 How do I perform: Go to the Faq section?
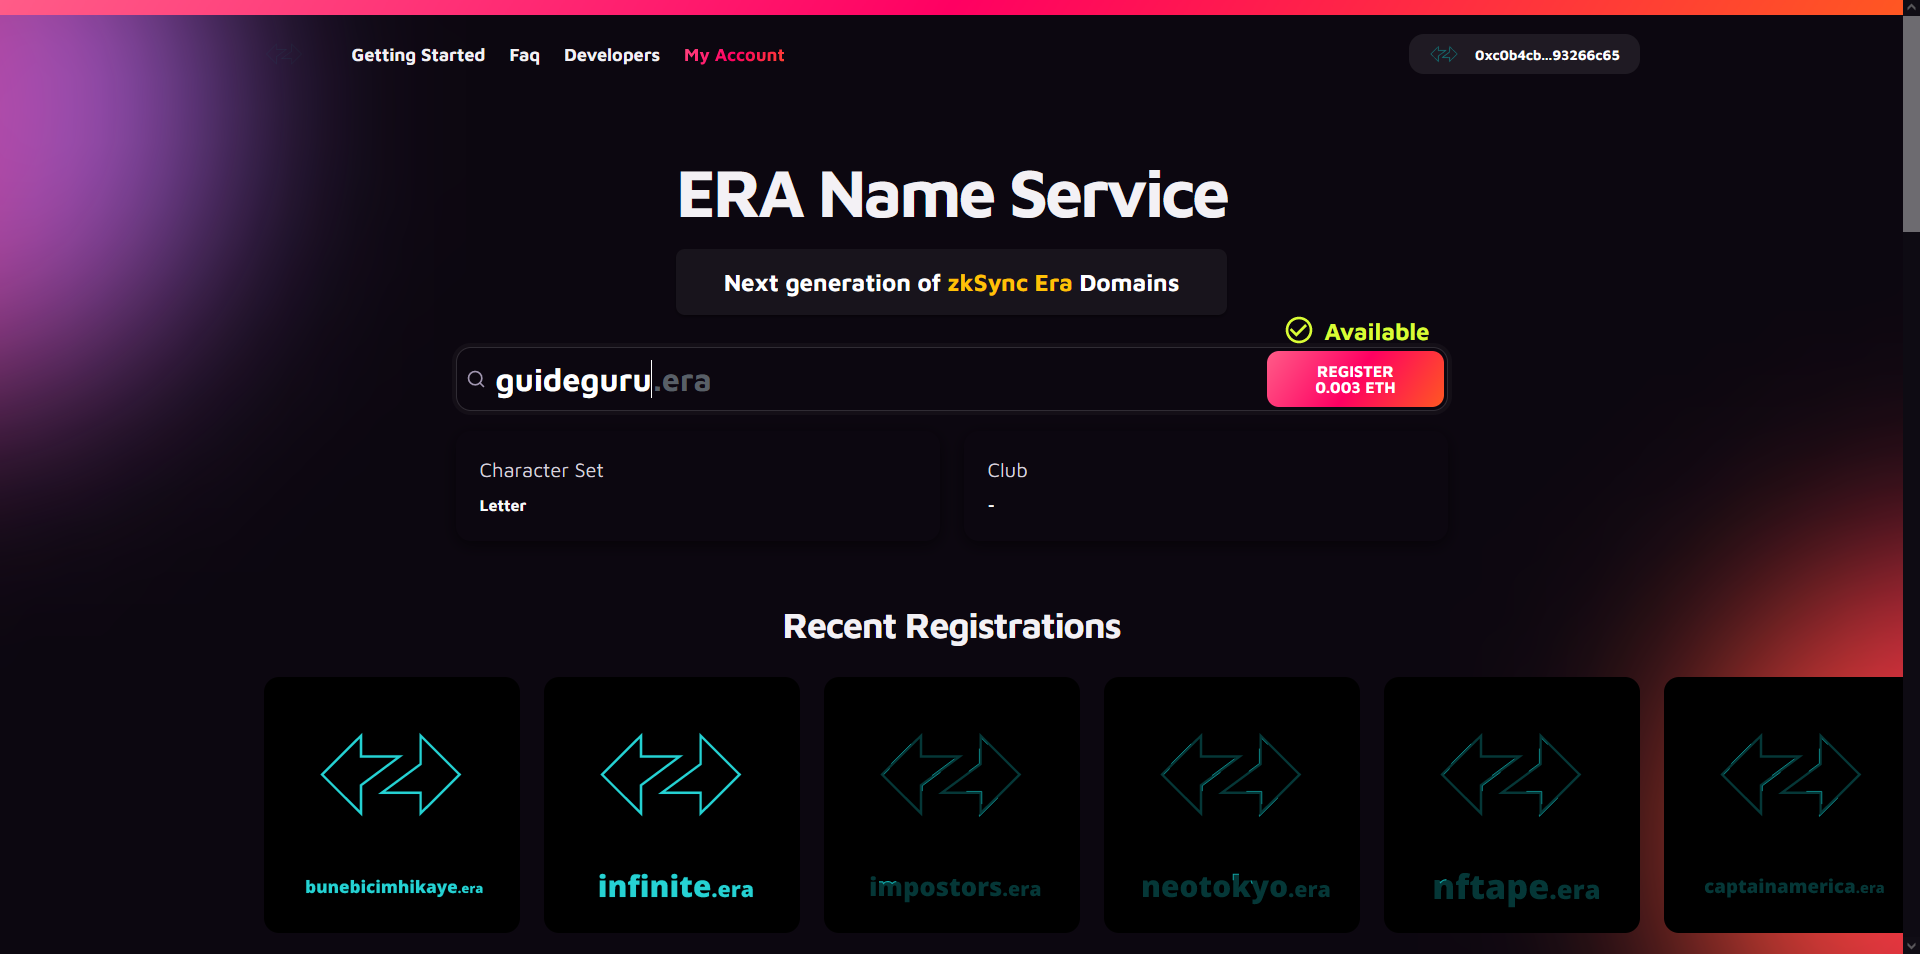tap(524, 55)
